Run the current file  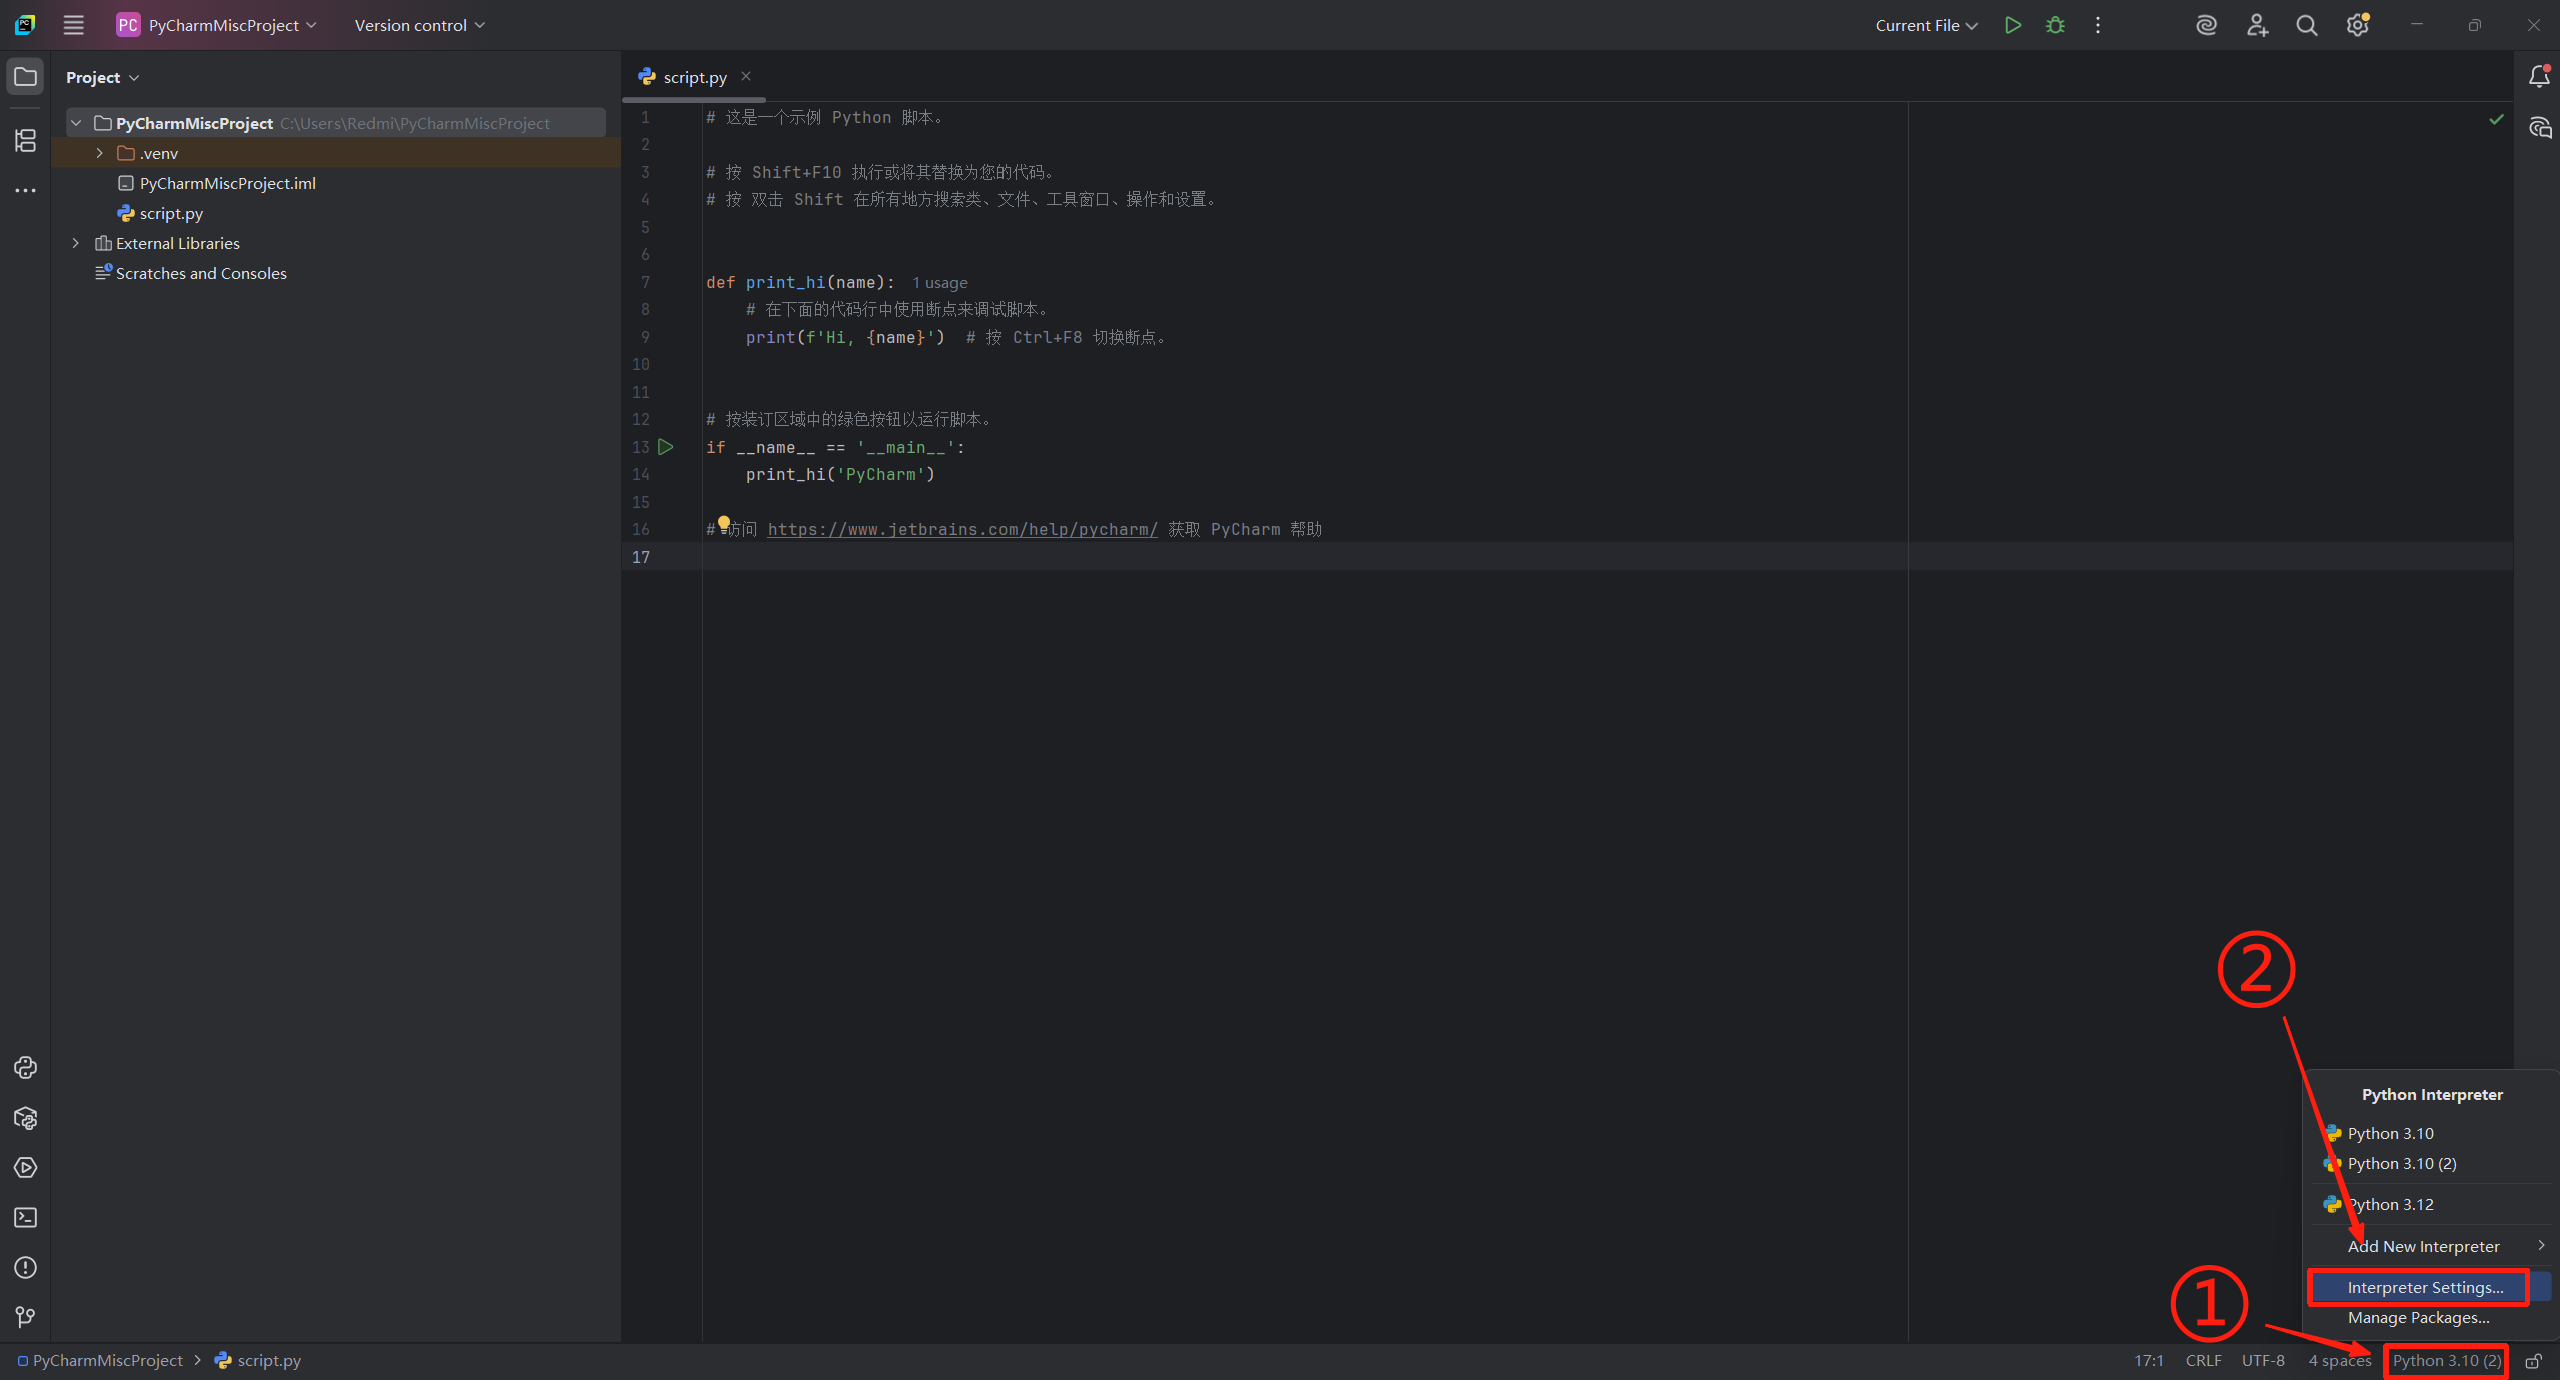coord(2013,25)
